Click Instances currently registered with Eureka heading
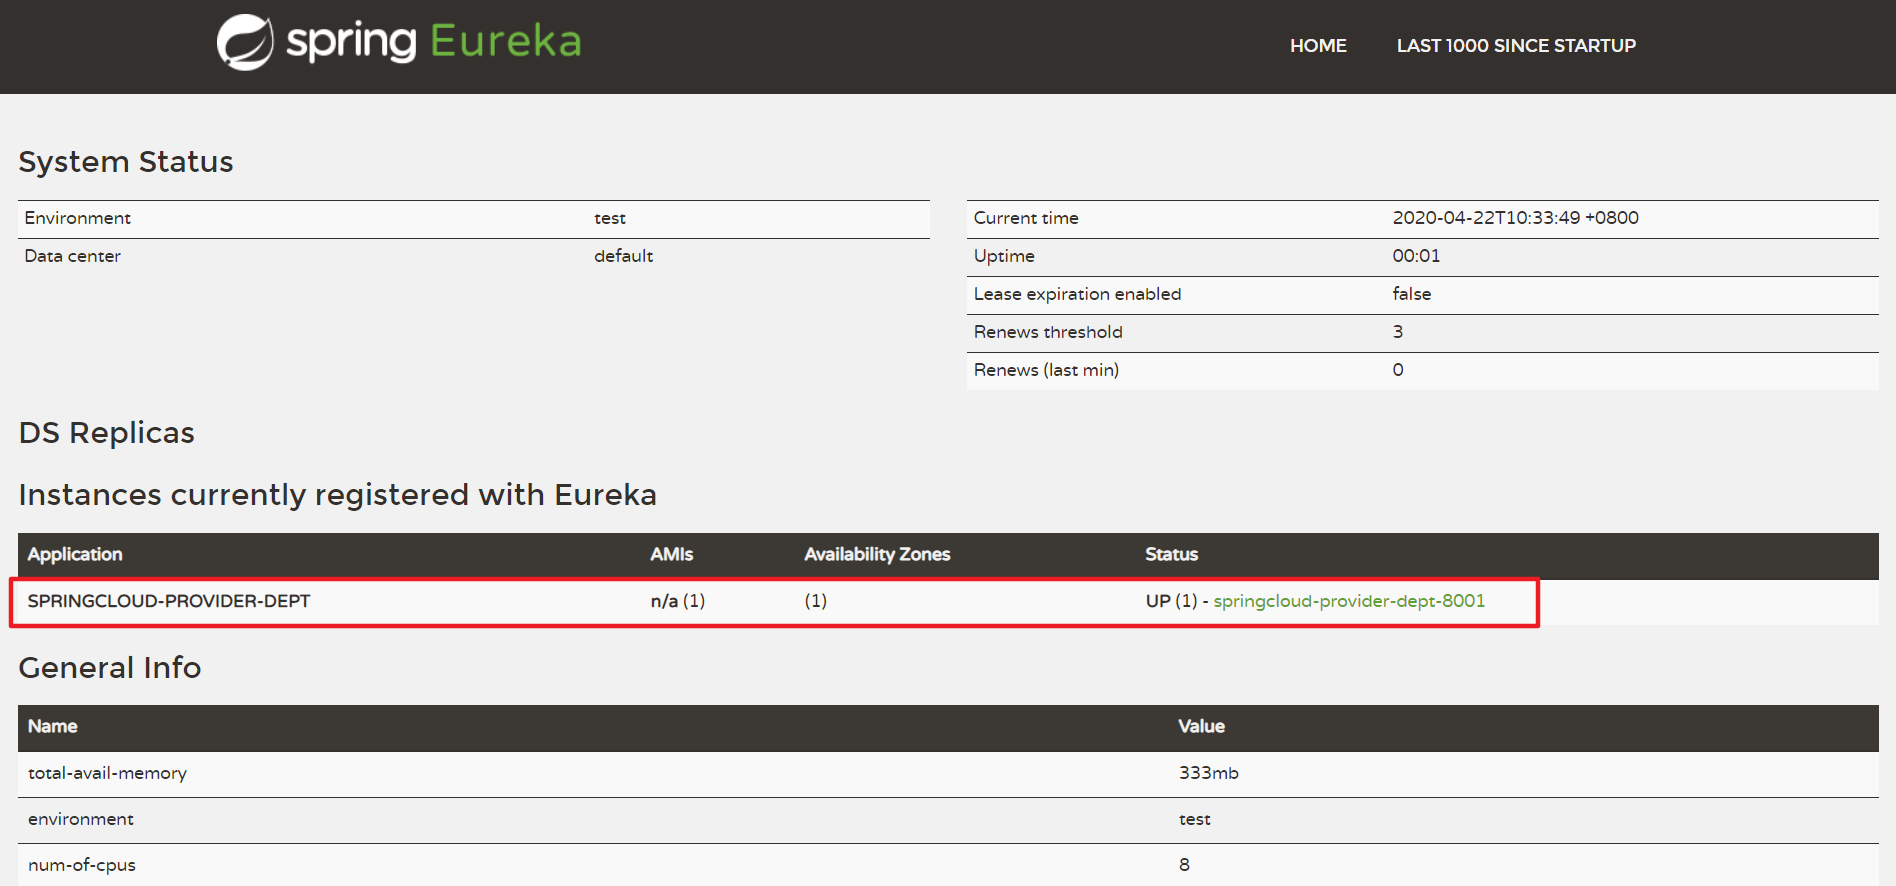Screen dimensions: 1896x886 338,495
